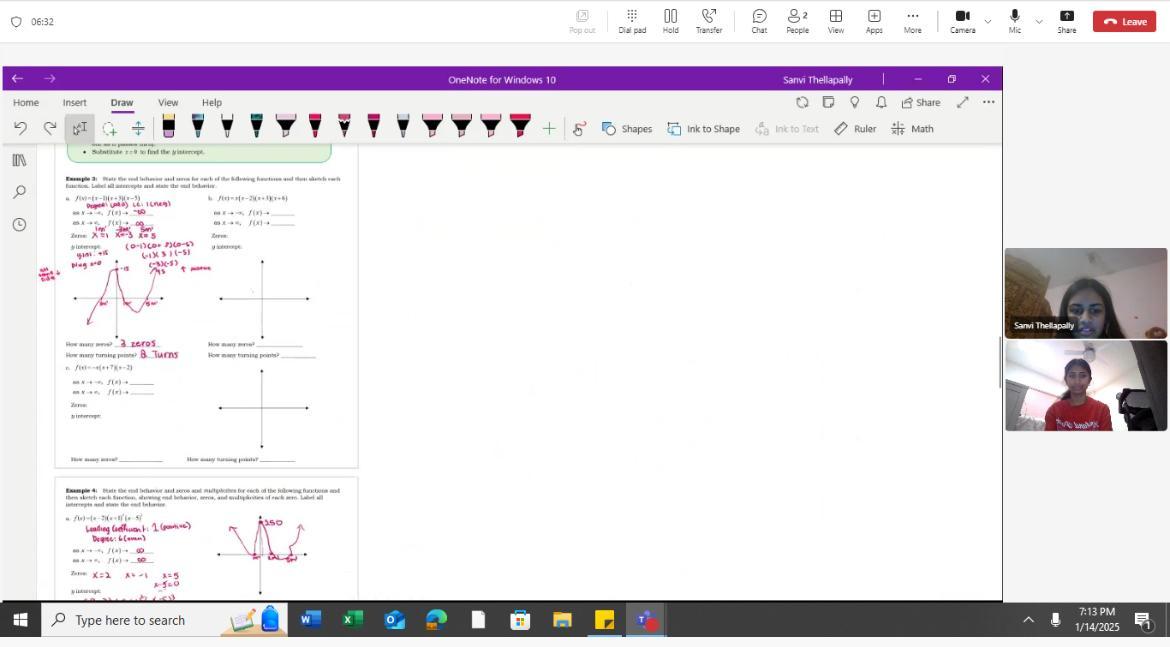
Task: Activate Insert or Remove Space tool
Action: (x=138, y=128)
